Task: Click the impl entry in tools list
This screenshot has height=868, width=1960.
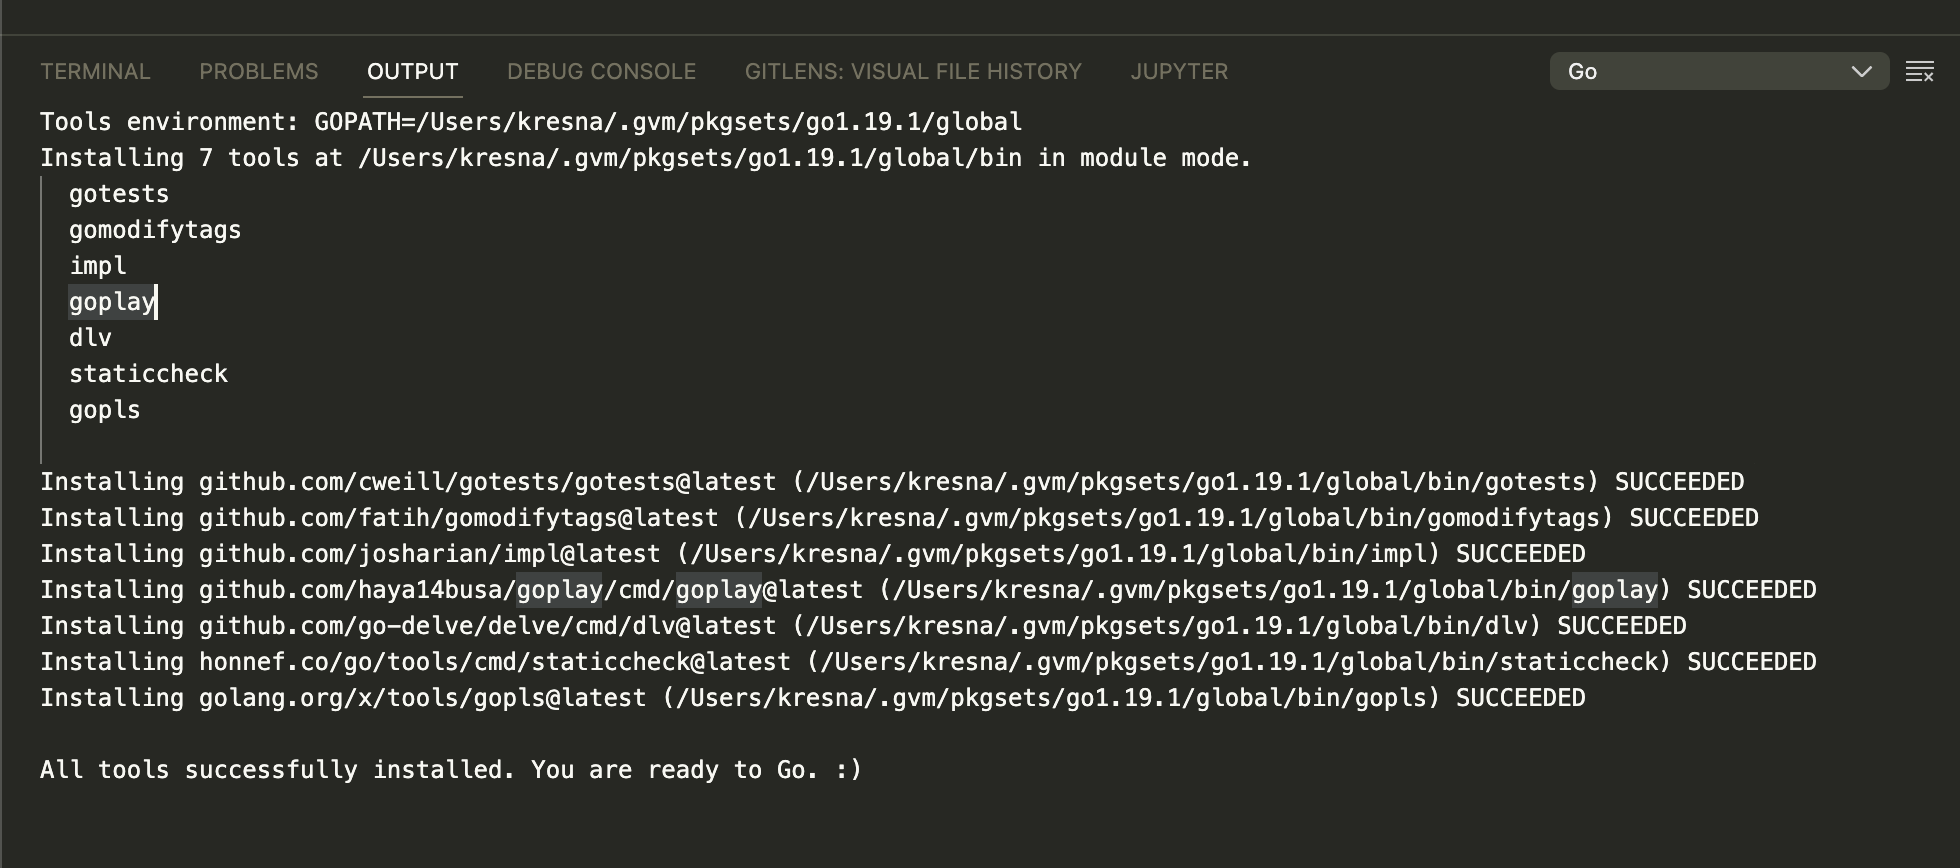Action: click(98, 266)
